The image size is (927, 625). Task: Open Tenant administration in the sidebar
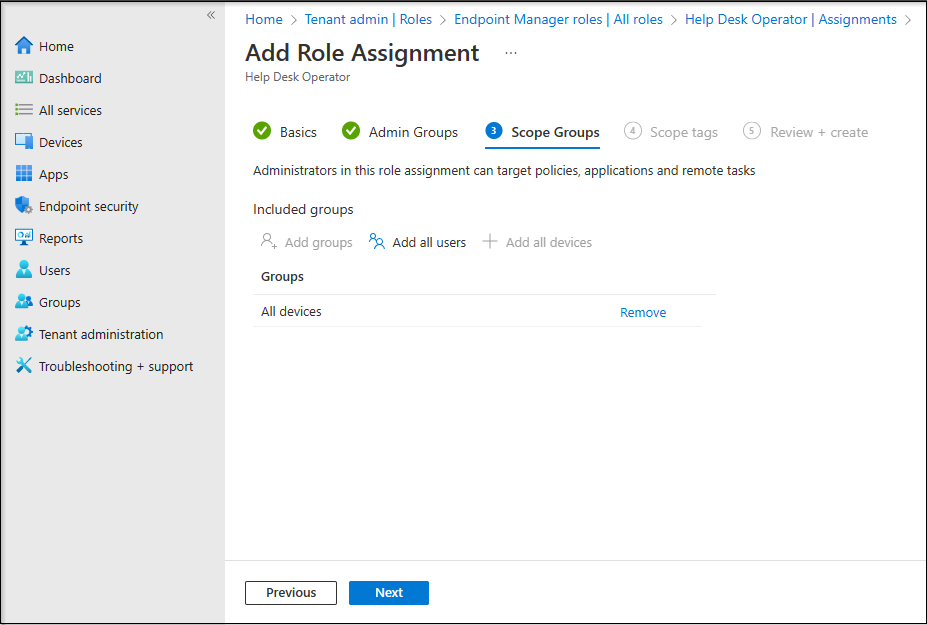tap(101, 334)
